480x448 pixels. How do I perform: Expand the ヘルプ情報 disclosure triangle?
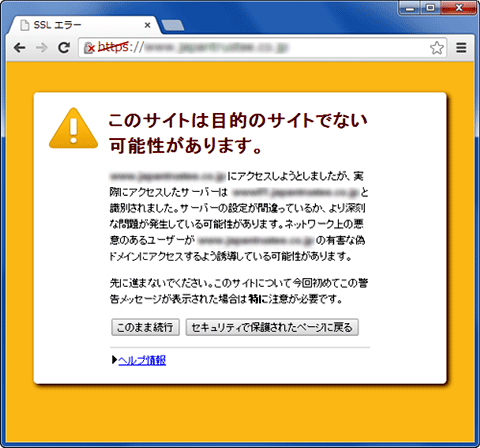114,360
